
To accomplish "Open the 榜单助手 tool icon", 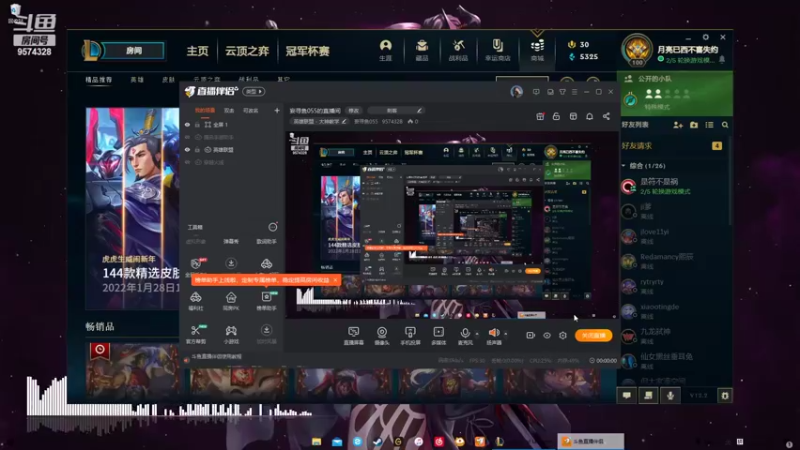I will [x=266, y=301].
